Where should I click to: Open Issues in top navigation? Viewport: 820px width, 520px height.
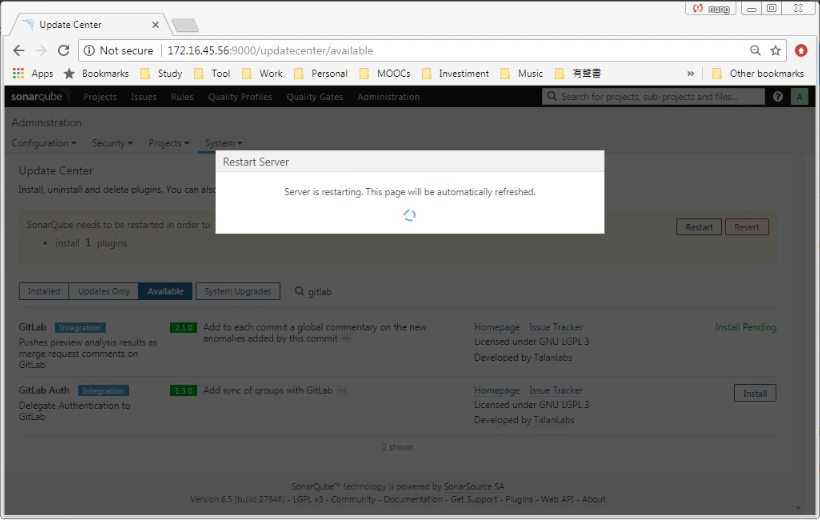click(144, 97)
